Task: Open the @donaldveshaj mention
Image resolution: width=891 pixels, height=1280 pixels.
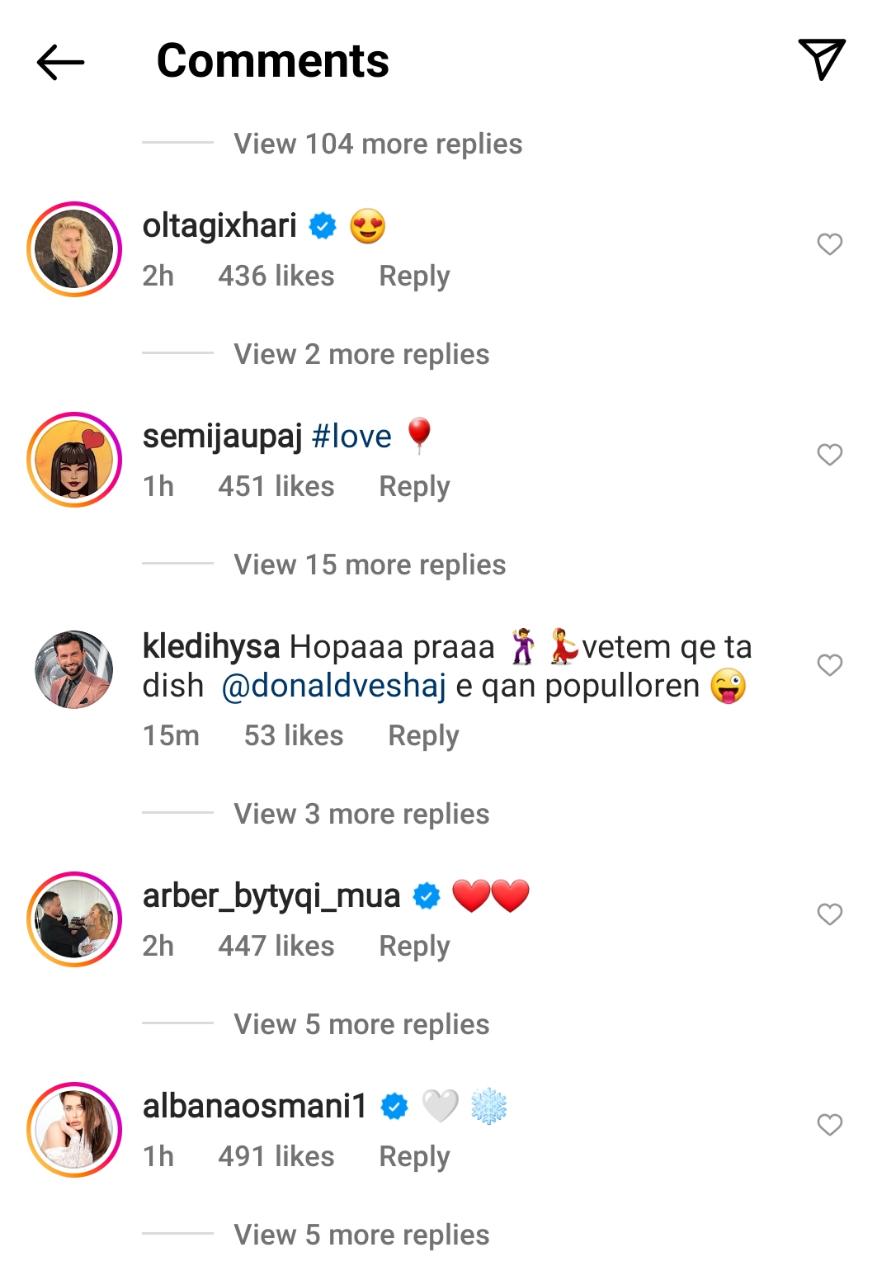Action: (x=332, y=688)
